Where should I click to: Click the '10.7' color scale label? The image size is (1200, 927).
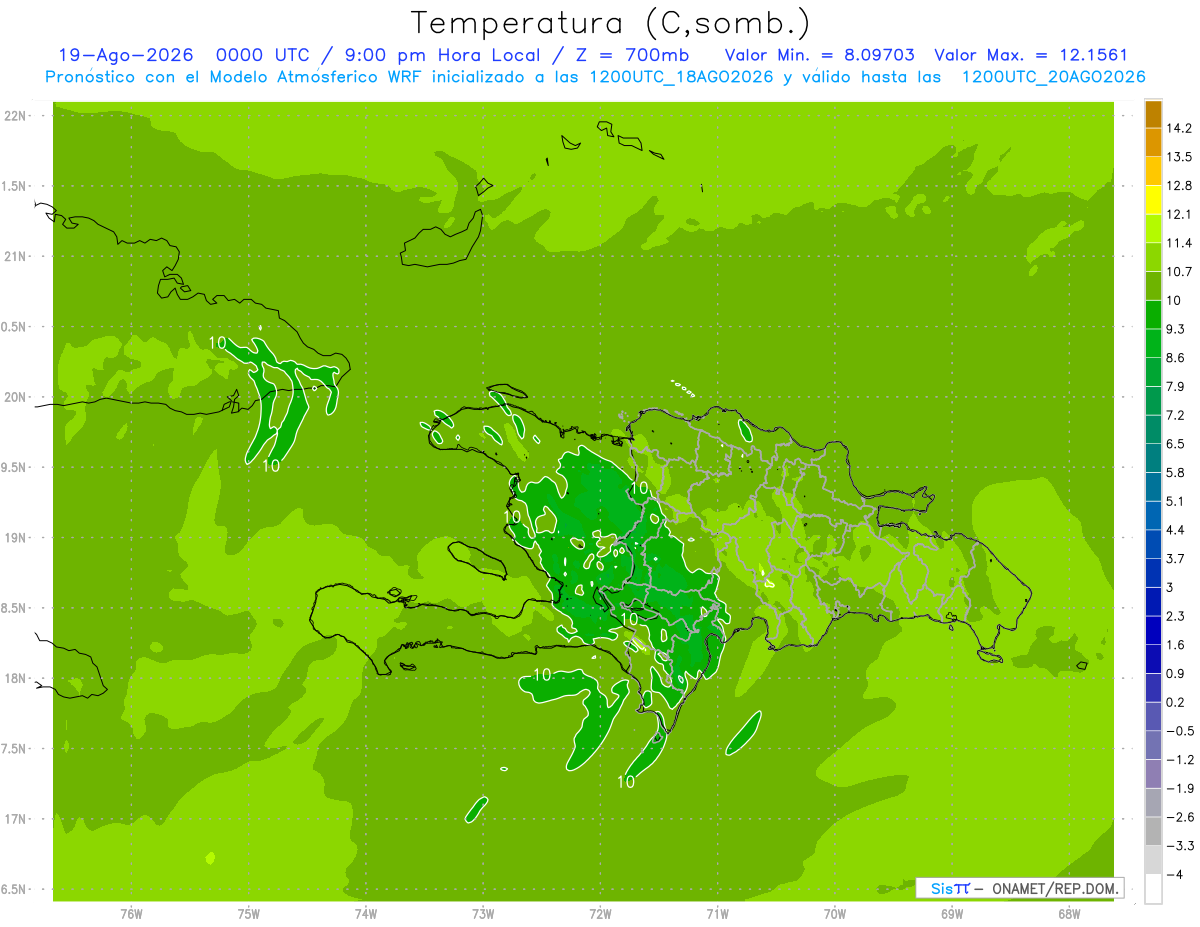pyautogui.click(x=1179, y=272)
